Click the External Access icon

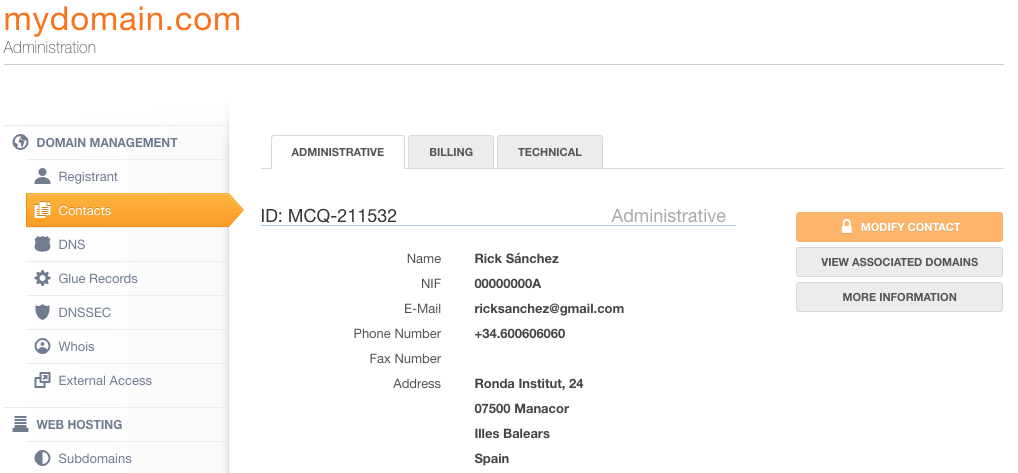pos(42,380)
